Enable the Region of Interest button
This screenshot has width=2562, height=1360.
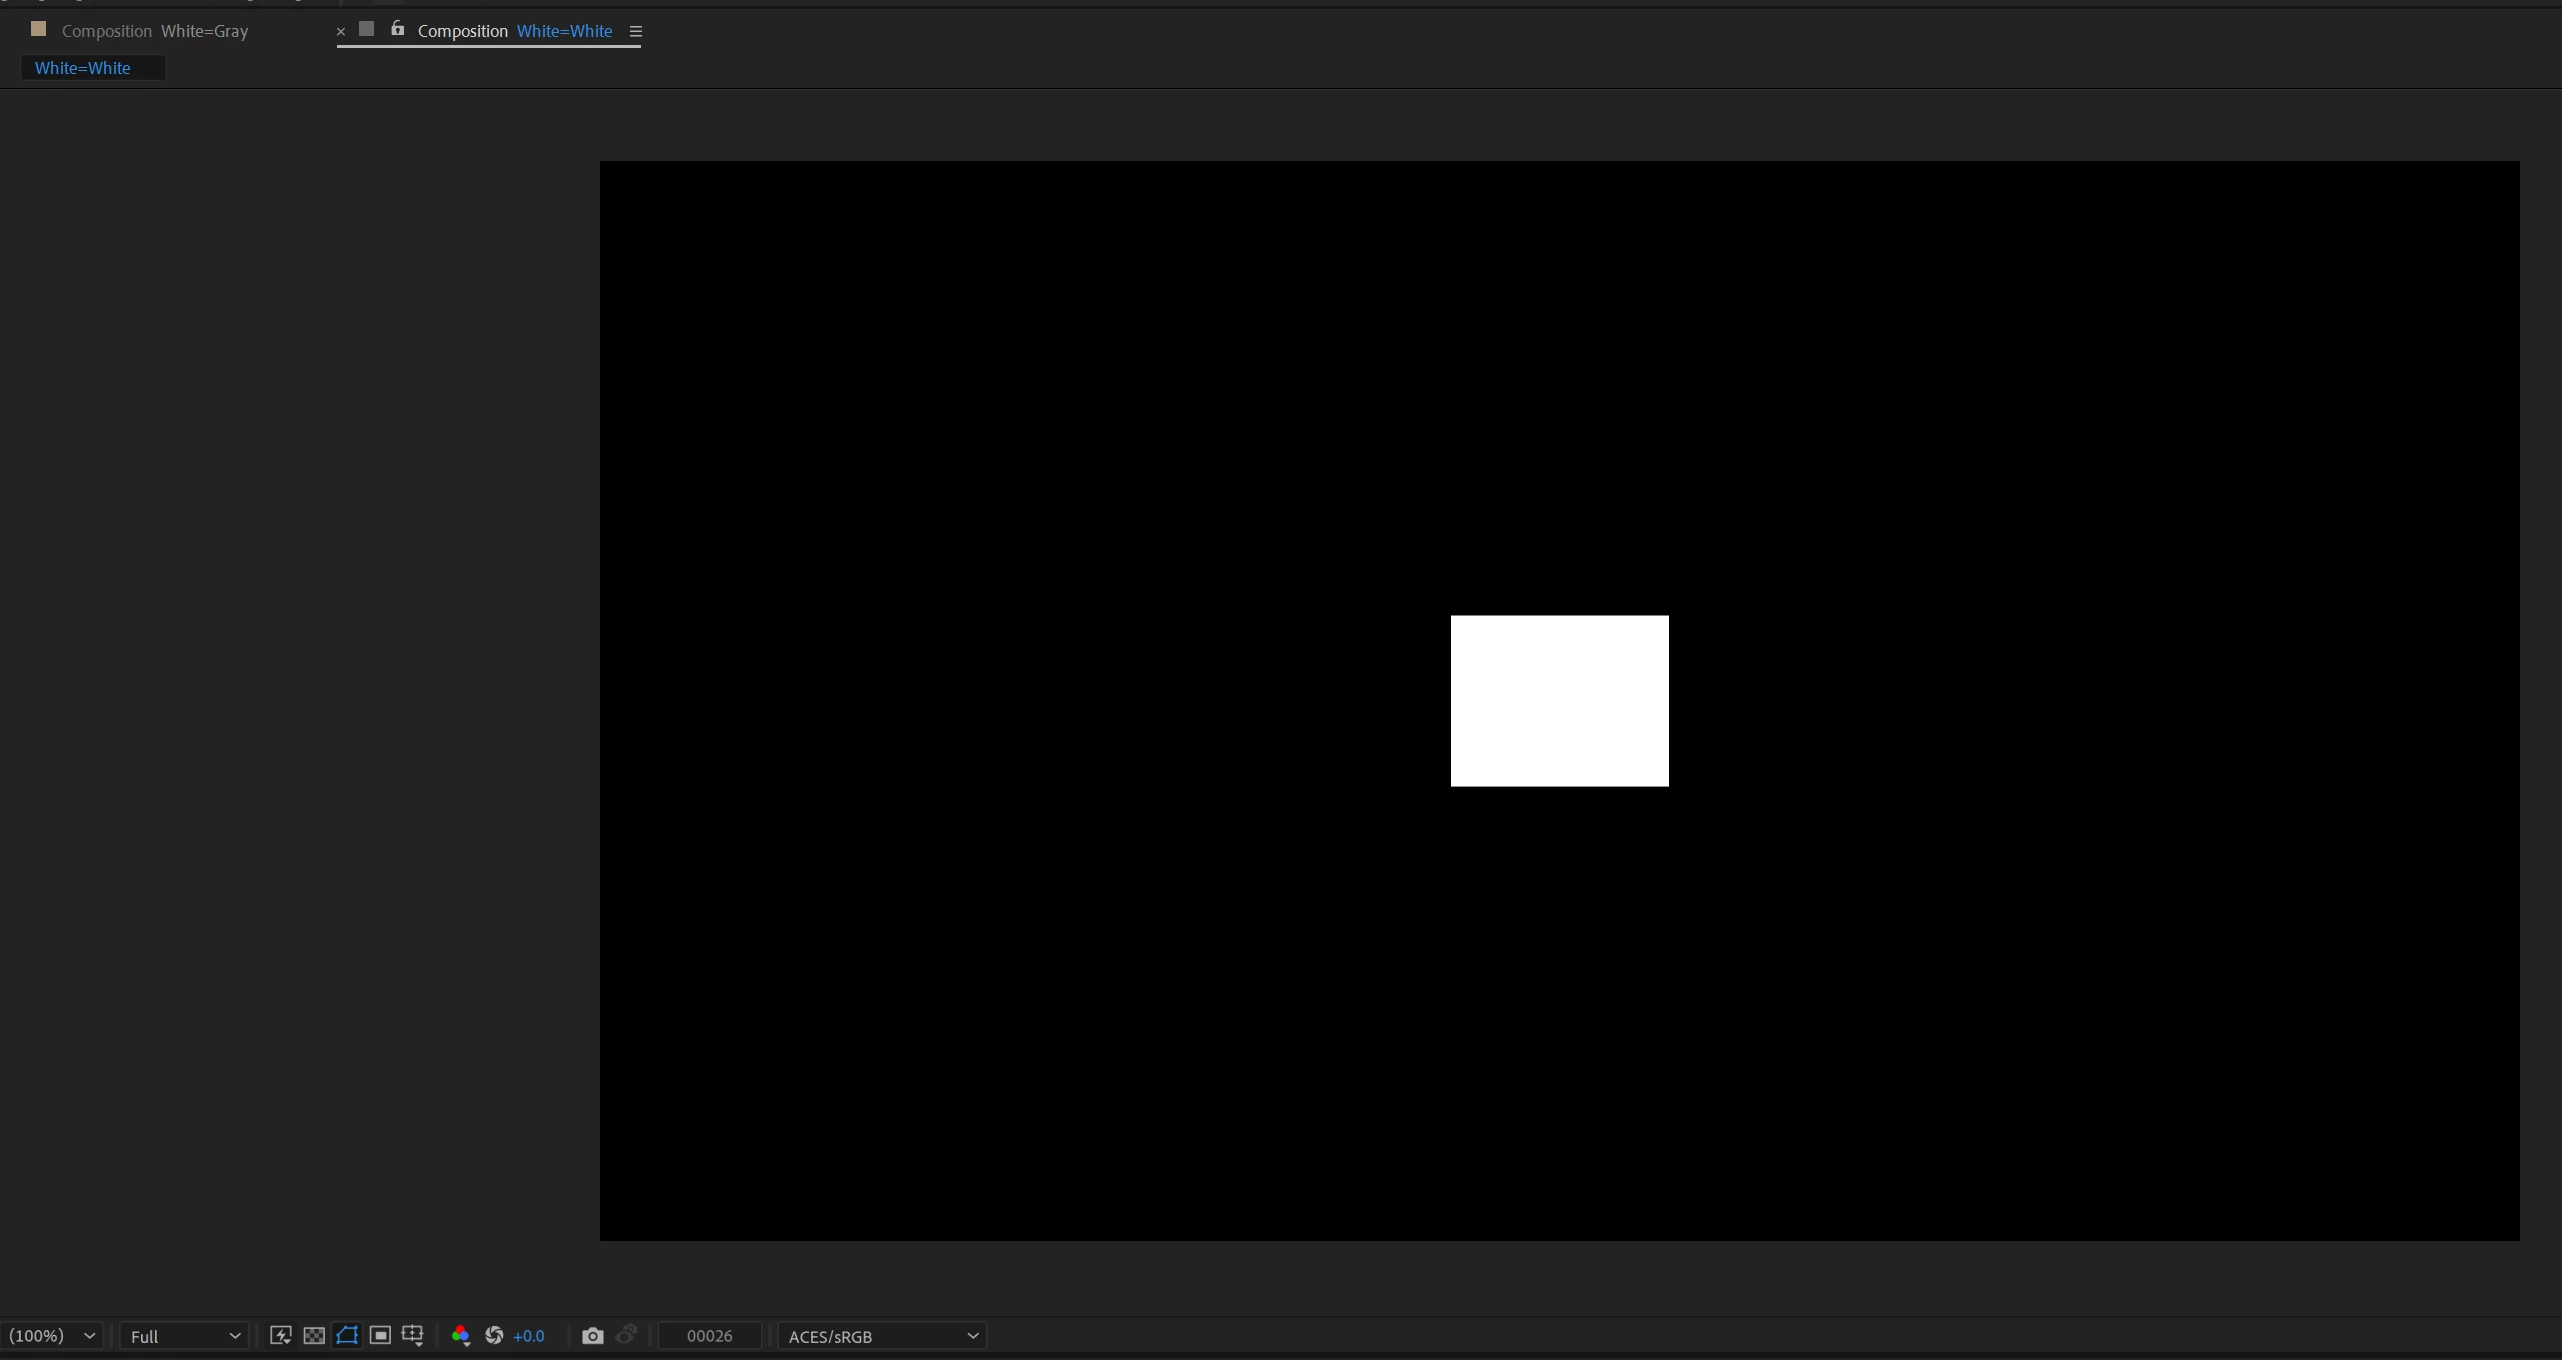coord(380,1336)
